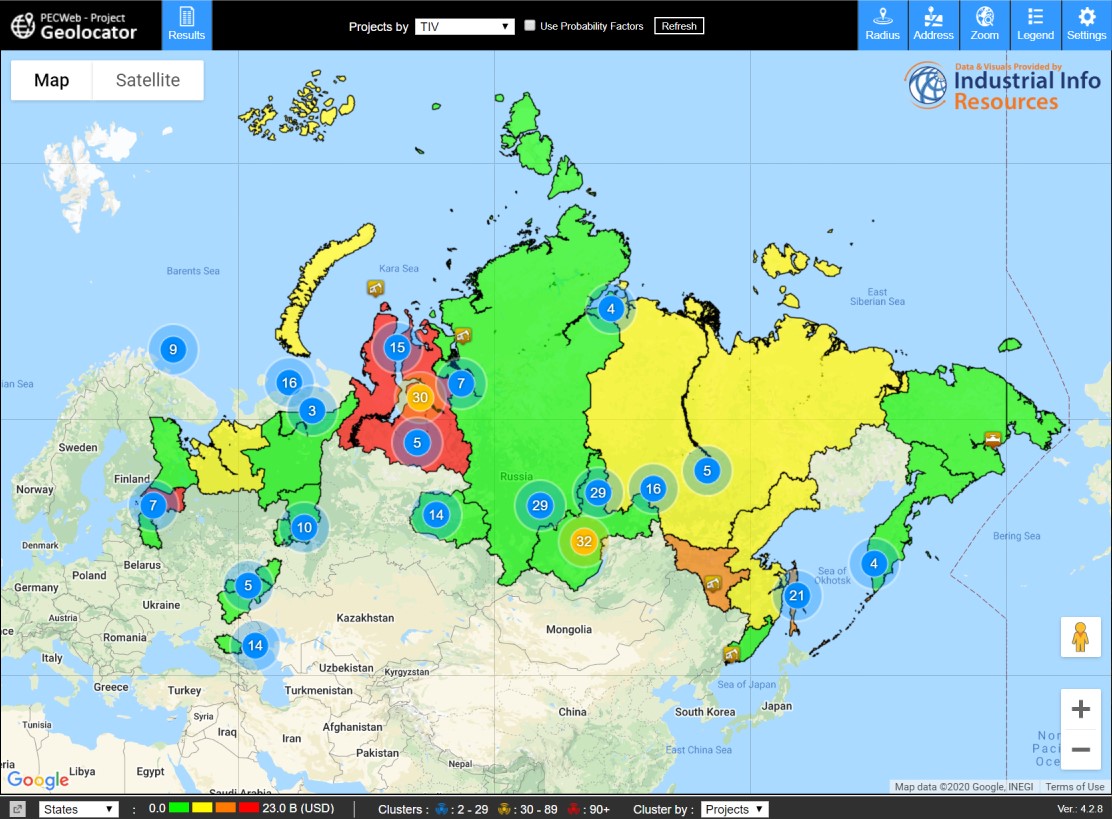This screenshot has width=1112, height=819.
Task: Expand the Projects by TIV dropdown
Action: coord(464,26)
